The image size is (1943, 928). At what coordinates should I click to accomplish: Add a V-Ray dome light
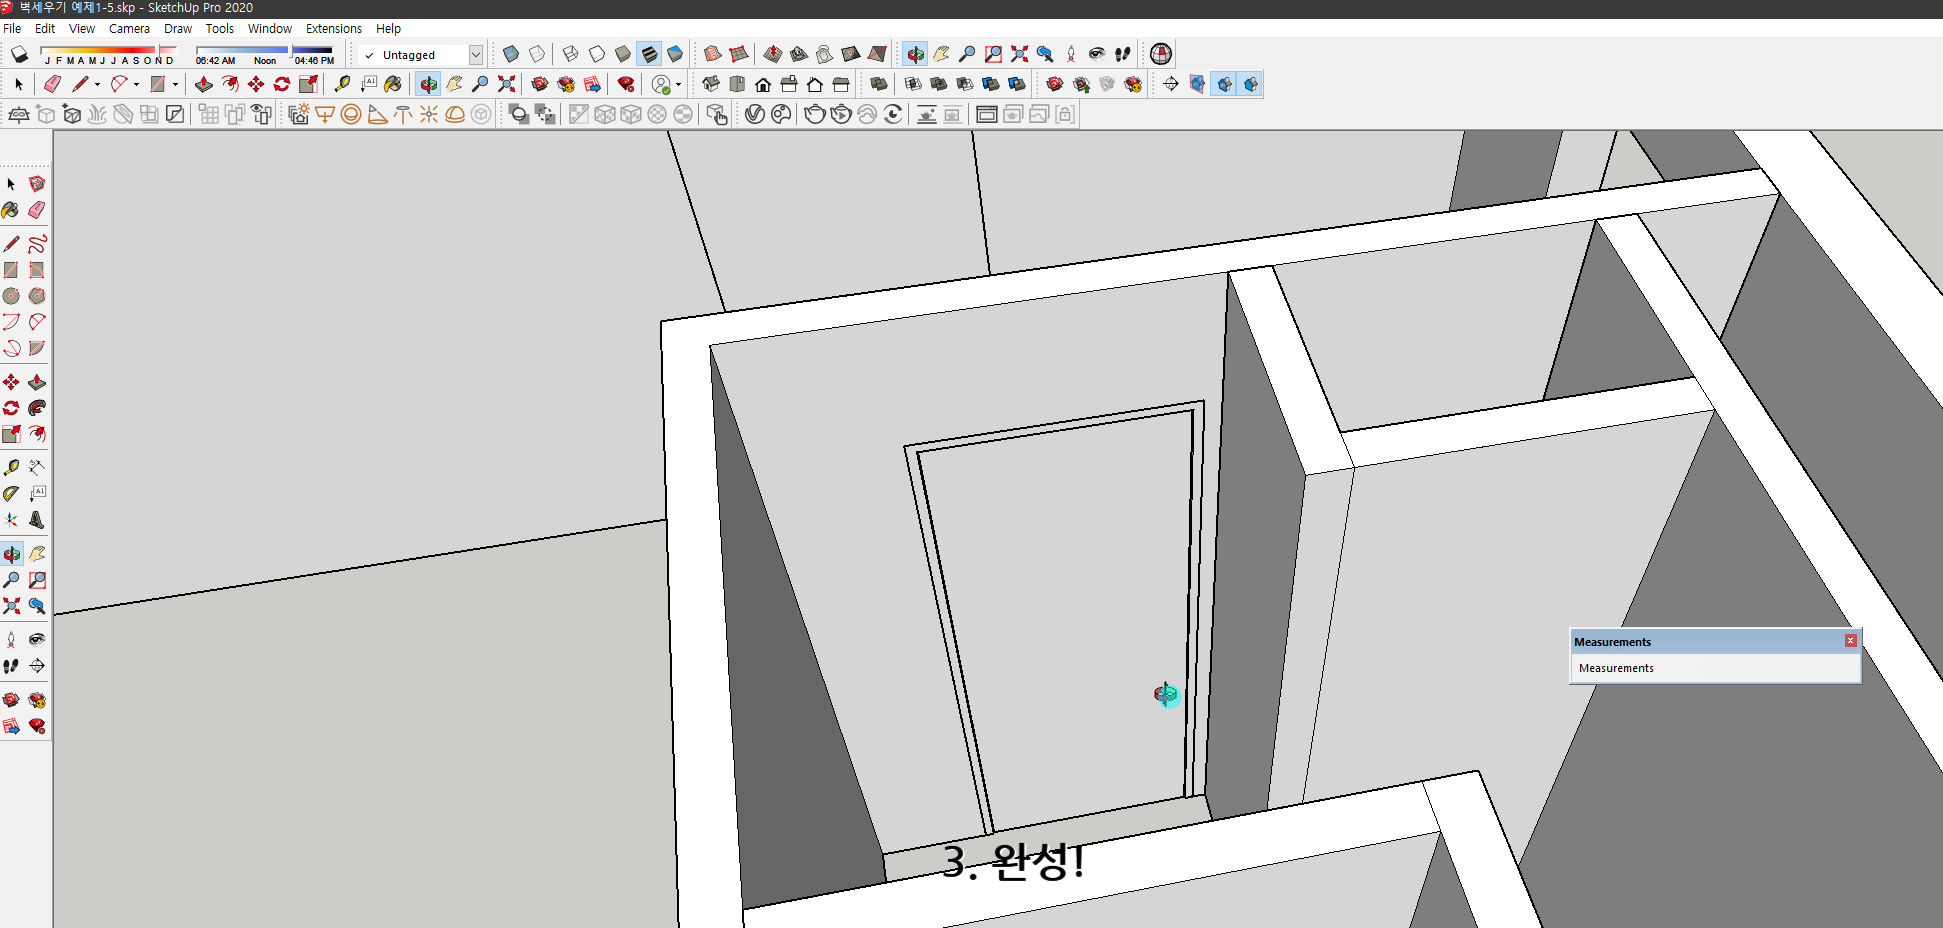(455, 114)
